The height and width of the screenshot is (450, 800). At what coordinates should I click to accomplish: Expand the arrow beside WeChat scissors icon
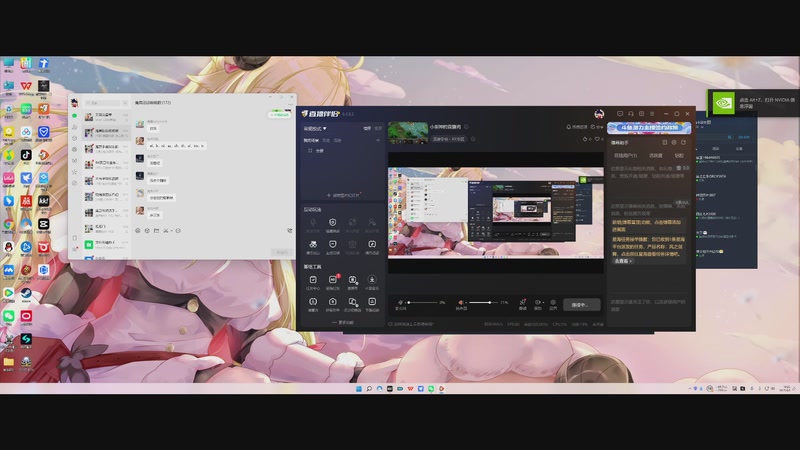(x=171, y=231)
